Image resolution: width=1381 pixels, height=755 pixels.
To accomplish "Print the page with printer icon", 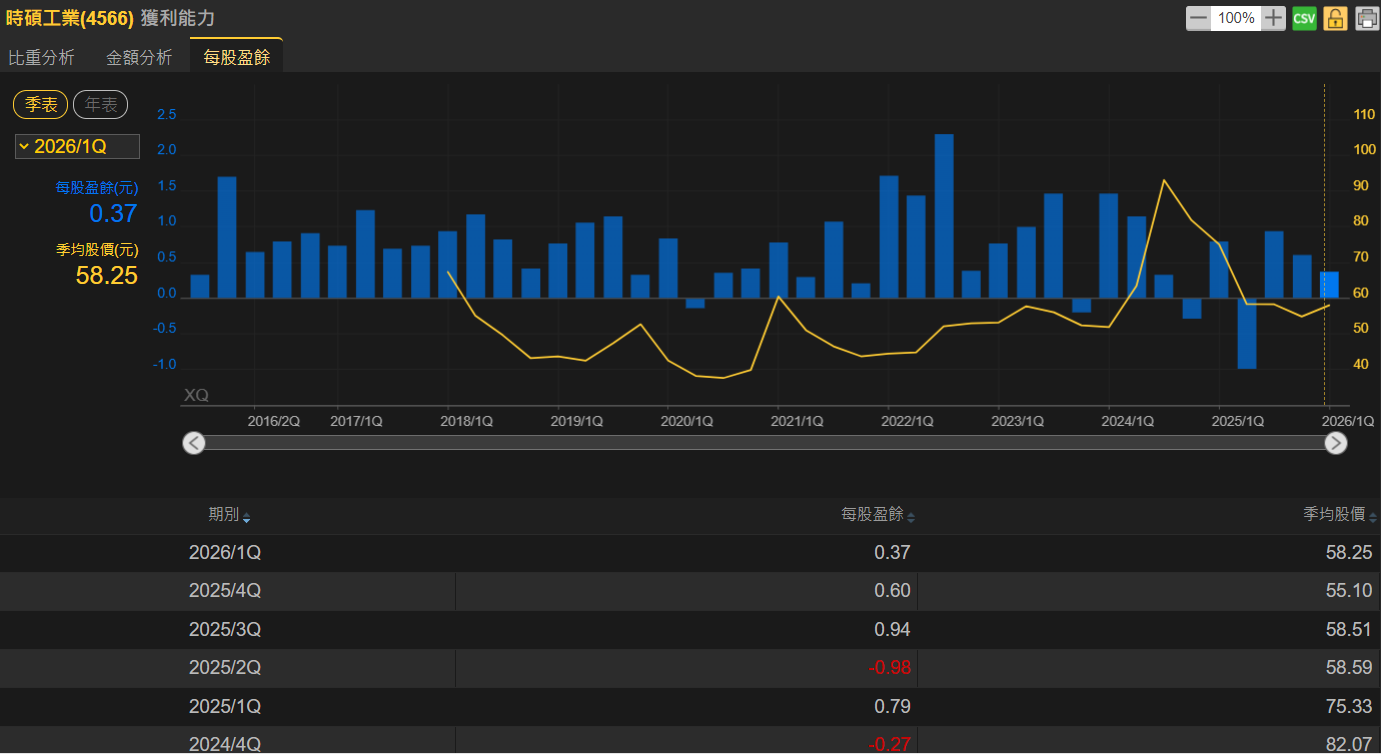I will tap(1366, 18).
